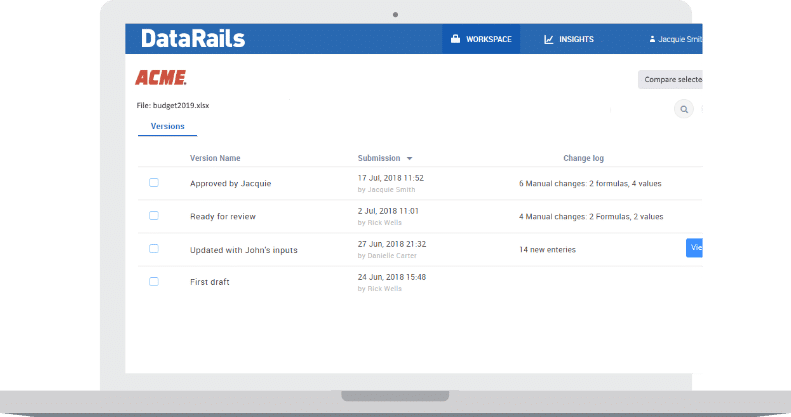Click the DataRails logo

193,39
